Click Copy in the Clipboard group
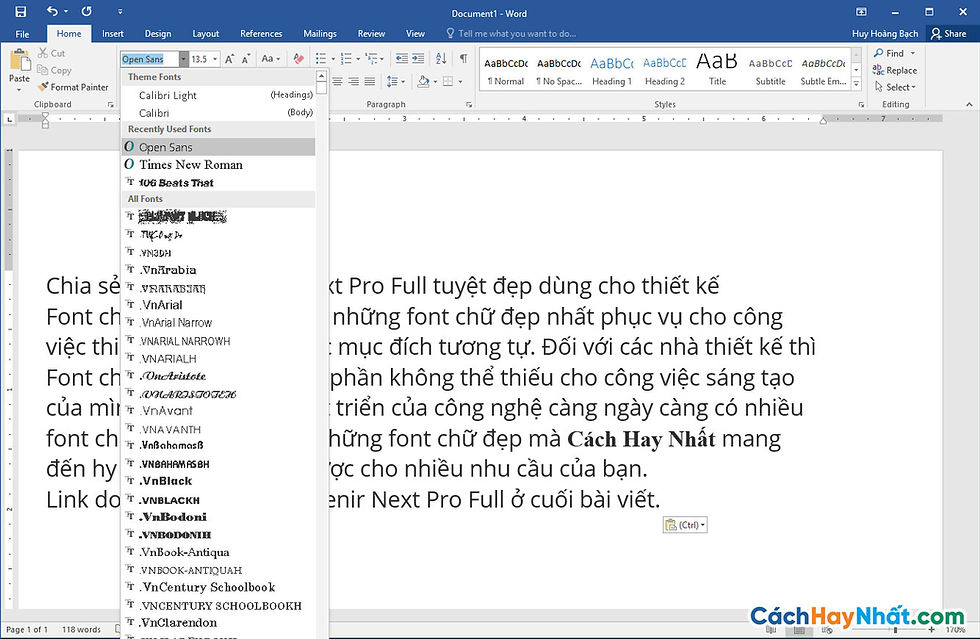 [x=54, y=70]
